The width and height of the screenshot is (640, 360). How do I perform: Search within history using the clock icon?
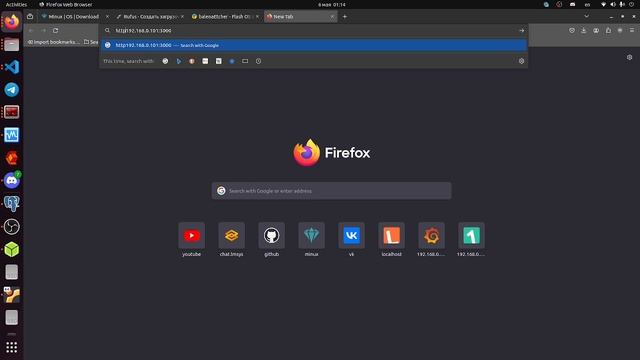258,61
